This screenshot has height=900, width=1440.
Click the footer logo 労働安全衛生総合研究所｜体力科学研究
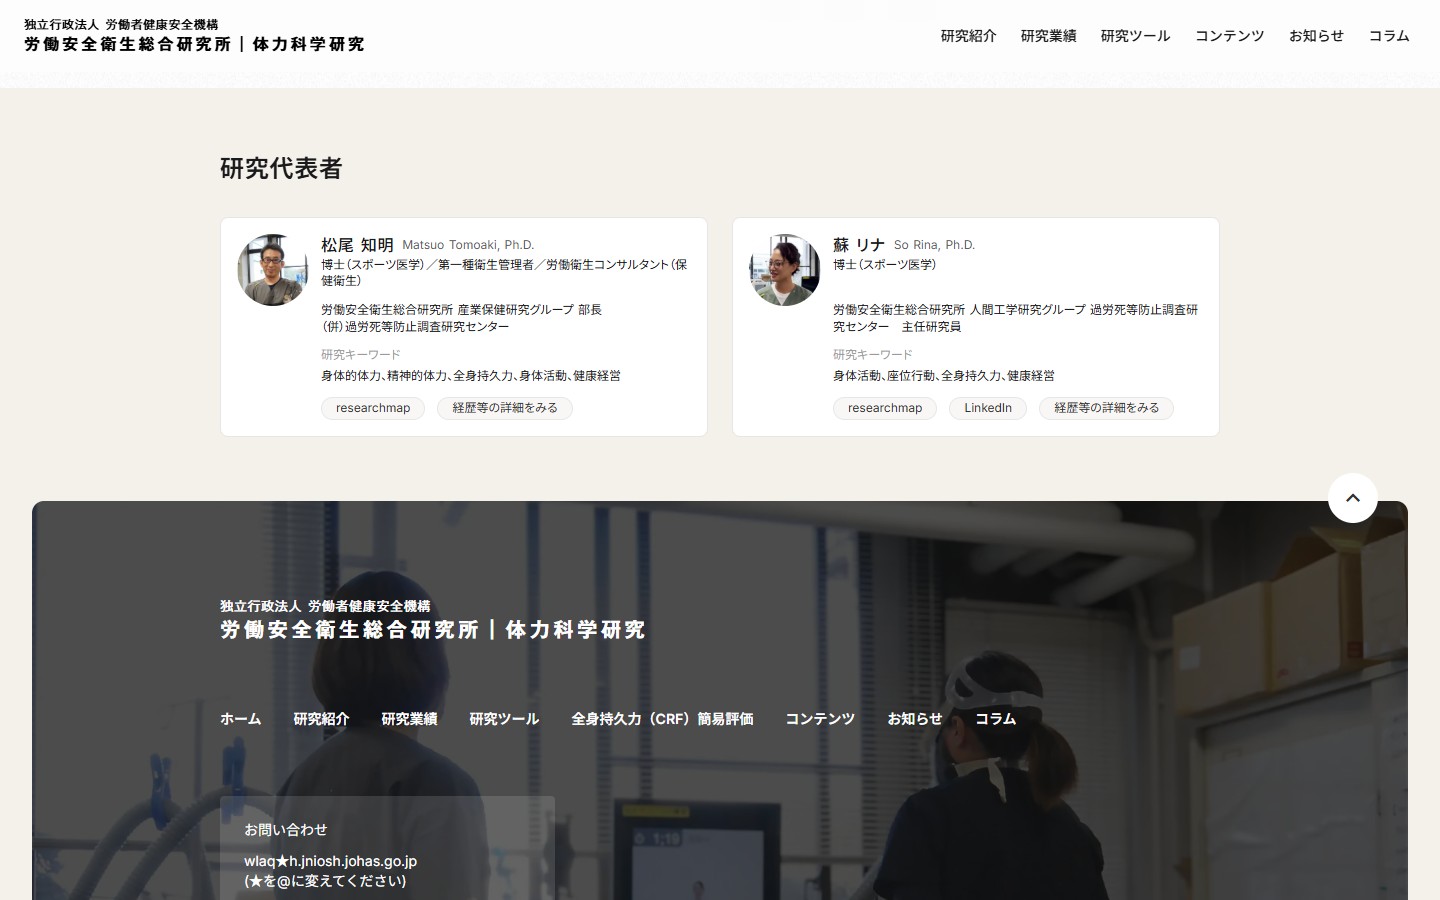(433, 630)
